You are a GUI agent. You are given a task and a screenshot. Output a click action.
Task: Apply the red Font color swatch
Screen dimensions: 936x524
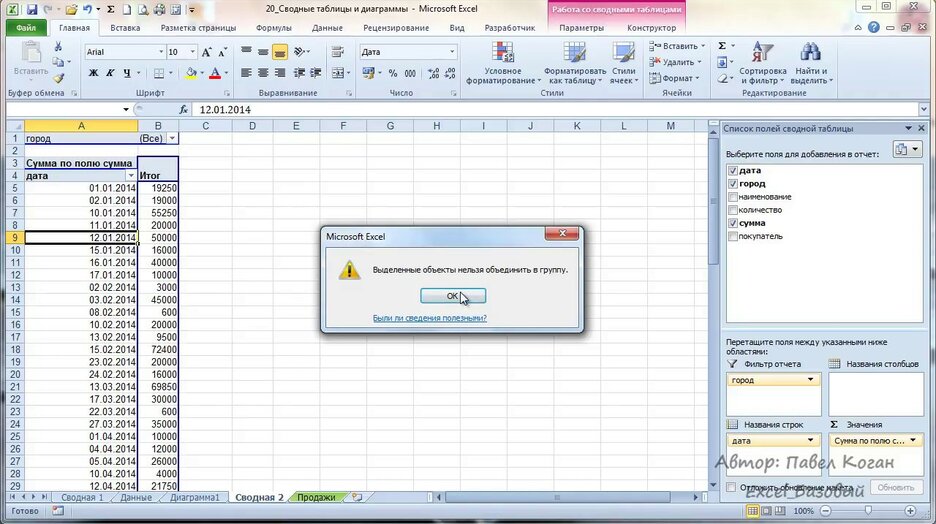(x=215, y=73)
